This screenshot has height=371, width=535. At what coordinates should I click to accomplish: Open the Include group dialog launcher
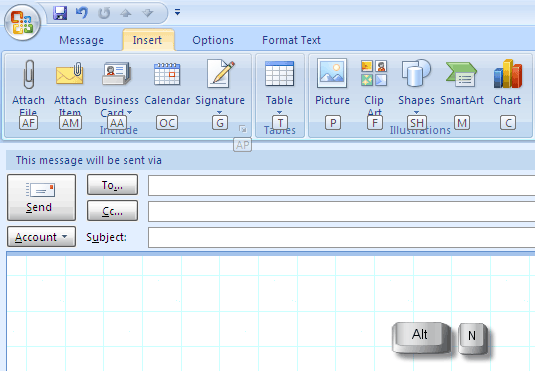coord(243,129)
